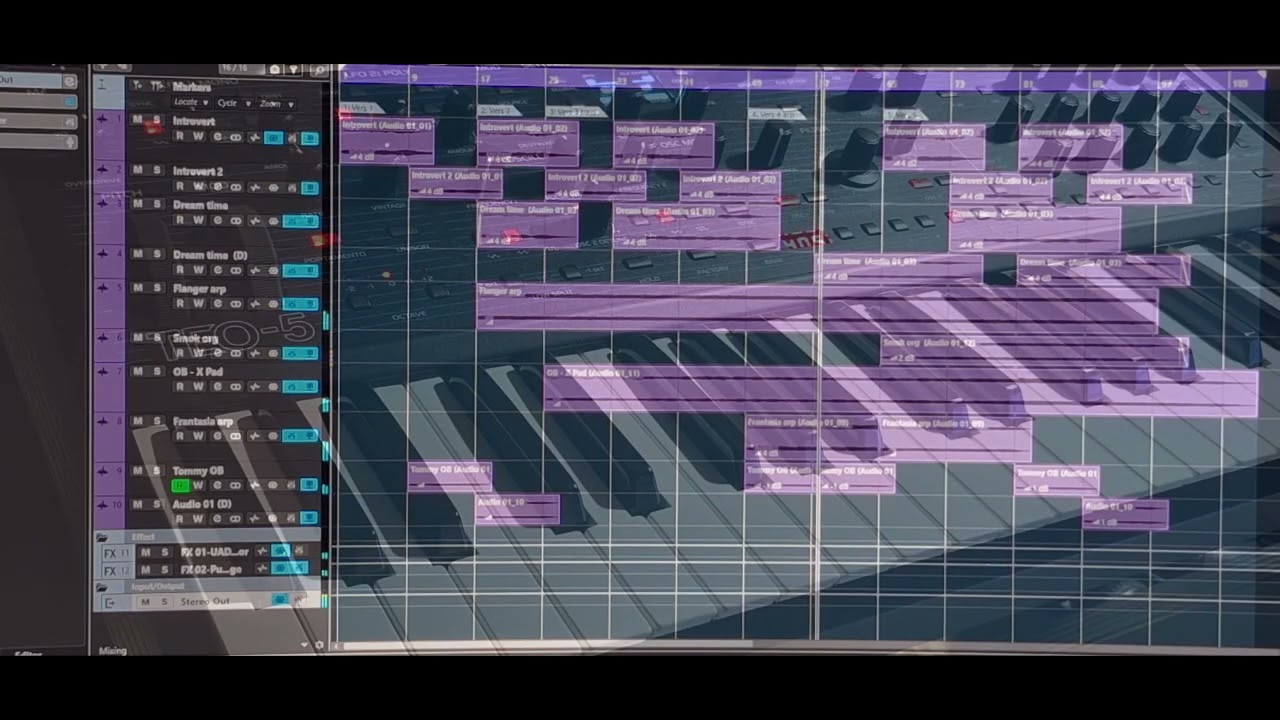
Task: Open edit channel settings for Tommy OB track
Action: pyautogui.click(x=217, y=486)
